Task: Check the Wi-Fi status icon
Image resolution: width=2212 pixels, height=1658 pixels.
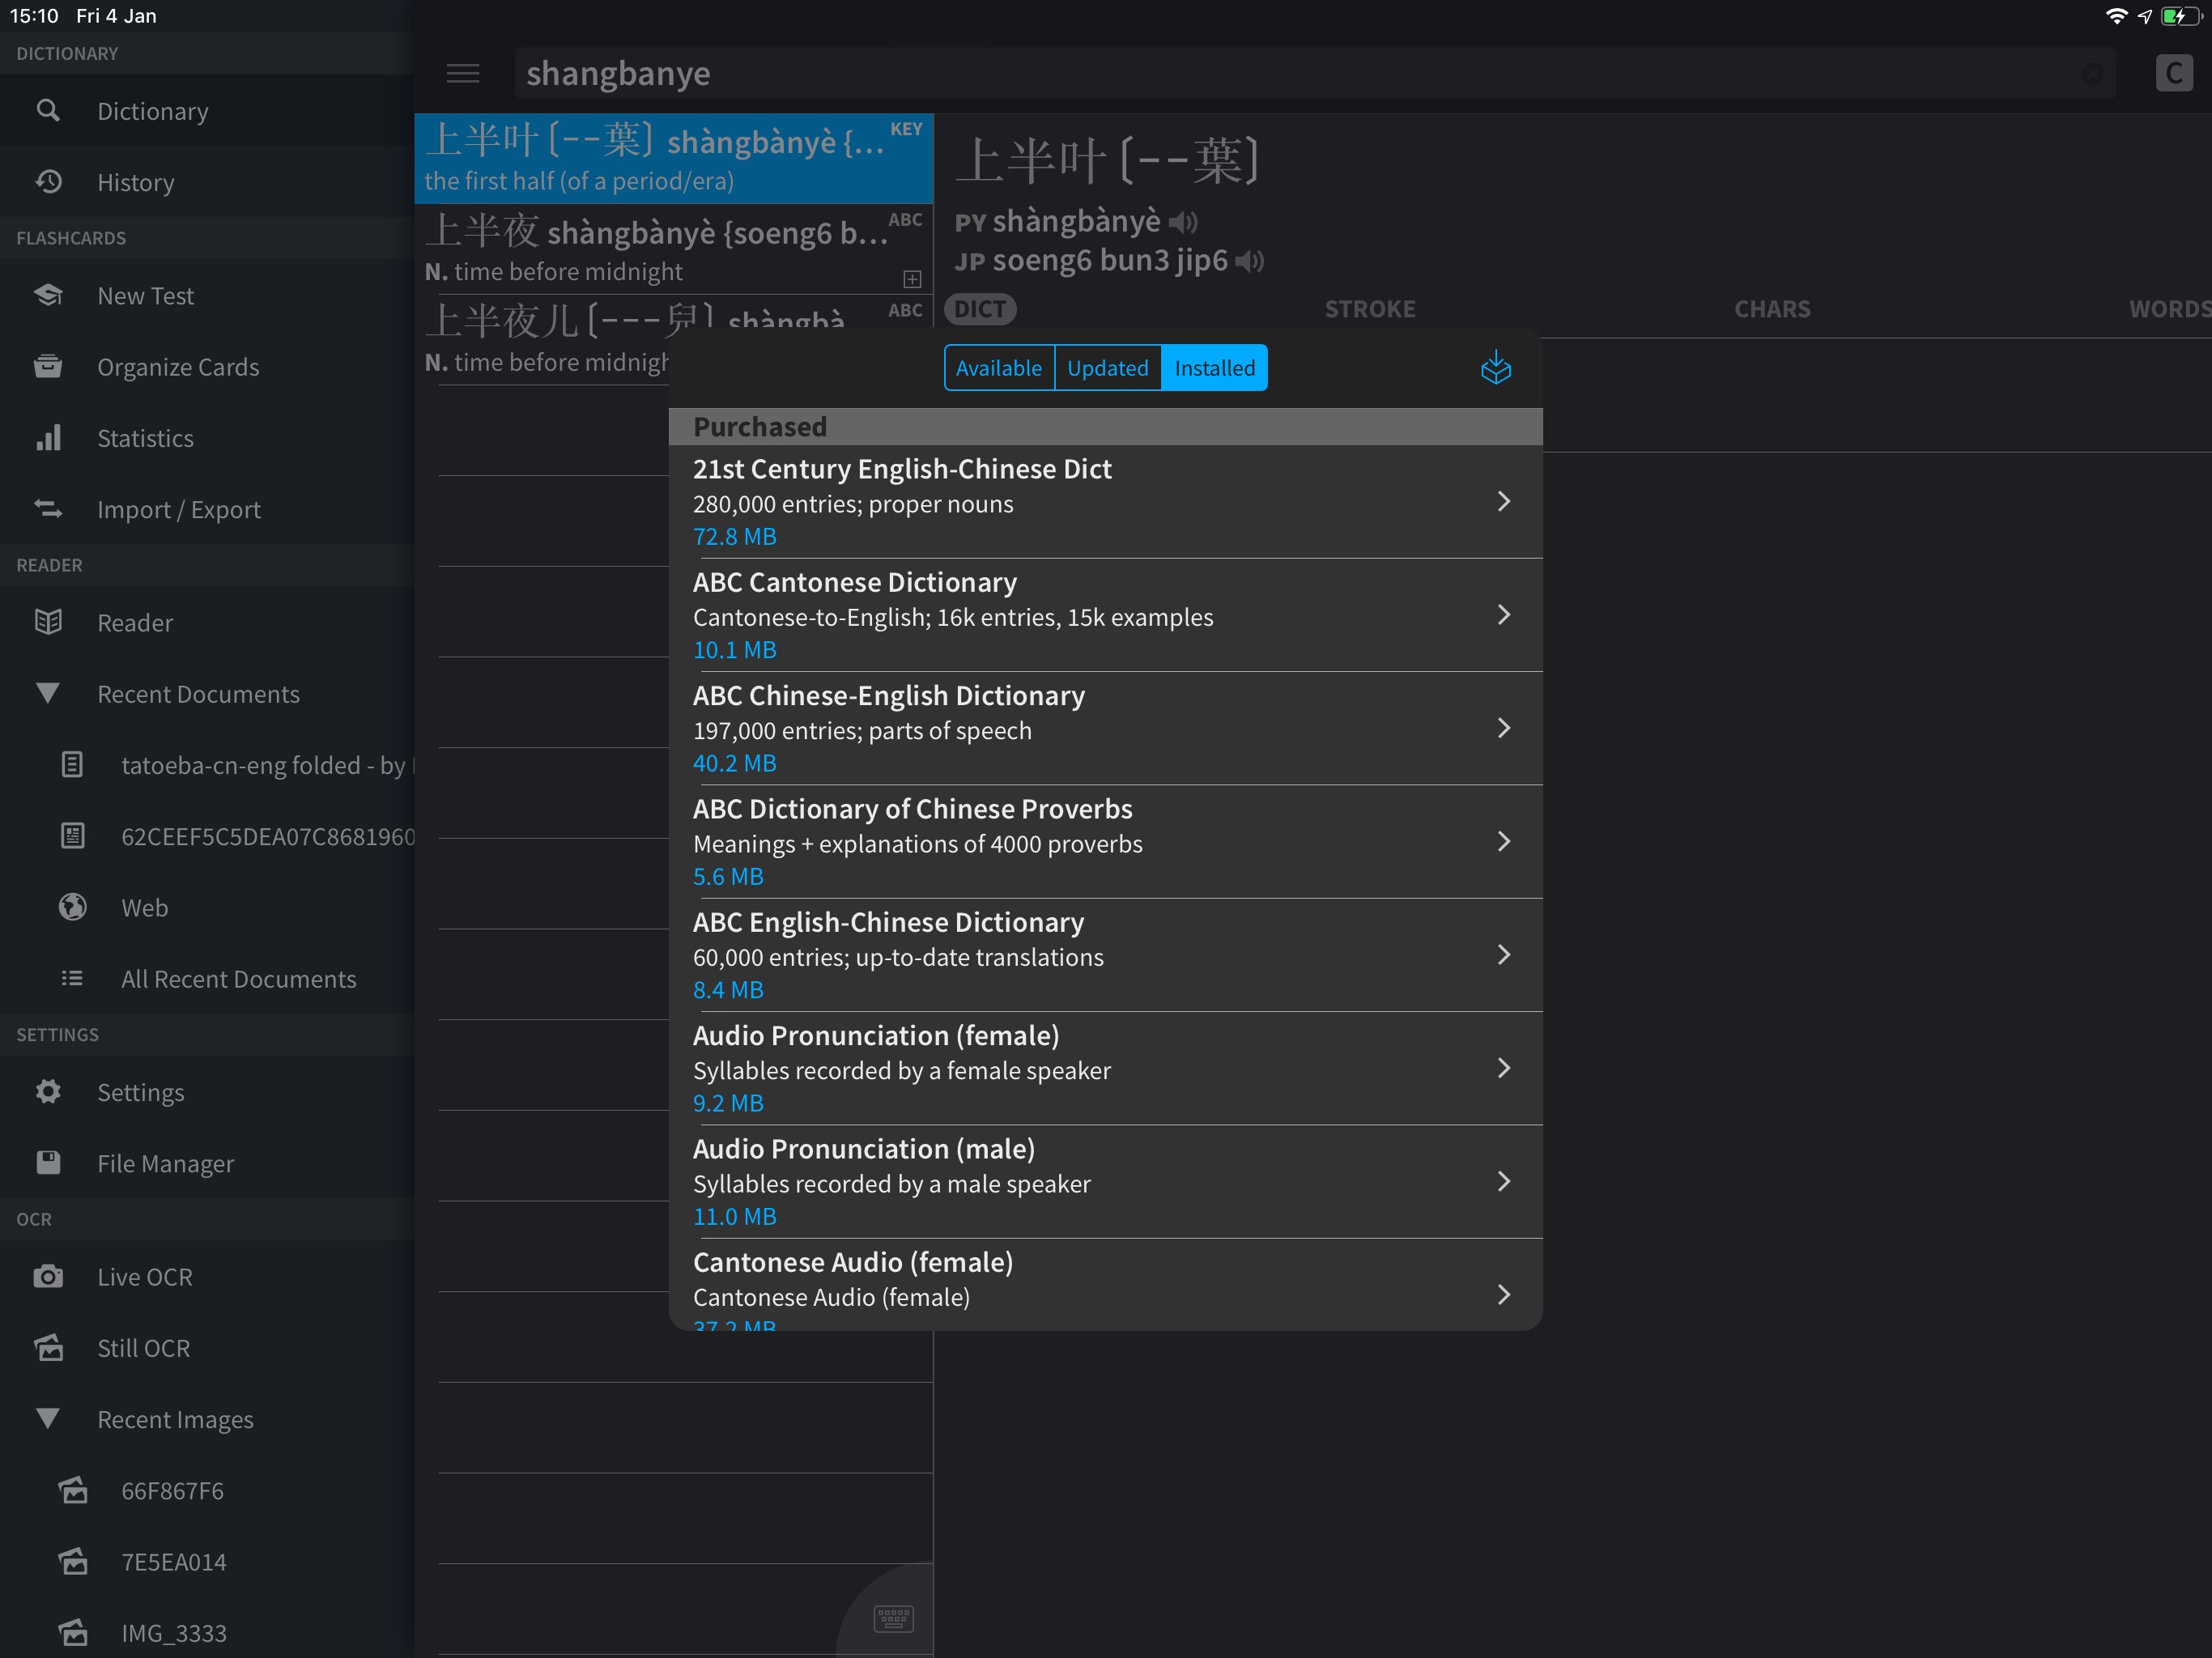Action: 2116,16
